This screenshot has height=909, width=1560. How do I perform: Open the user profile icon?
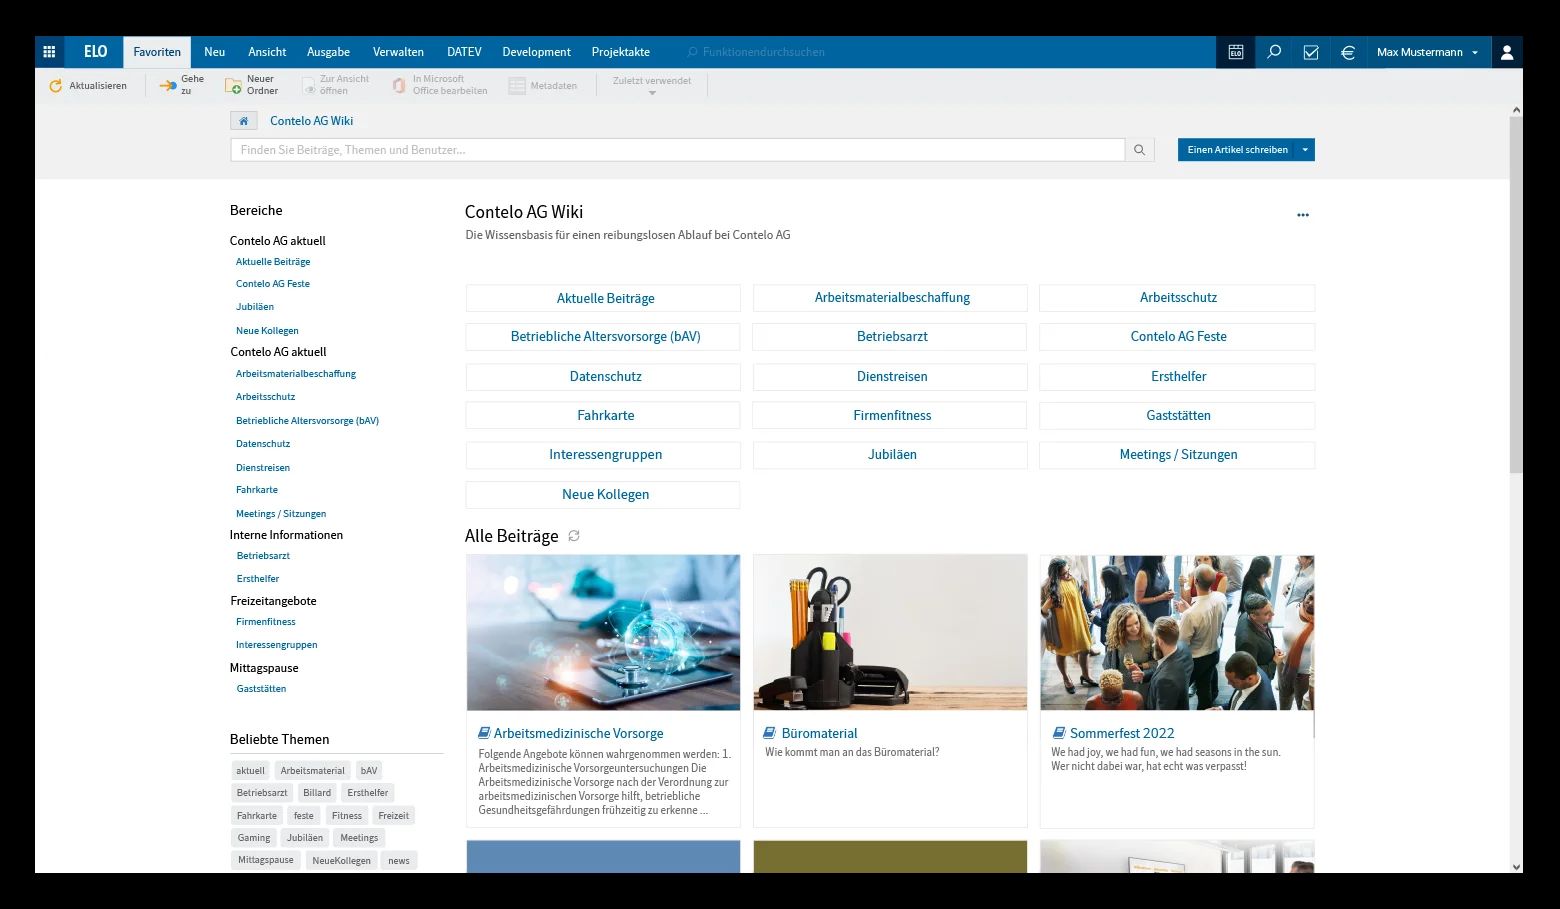coord(1507,52)
